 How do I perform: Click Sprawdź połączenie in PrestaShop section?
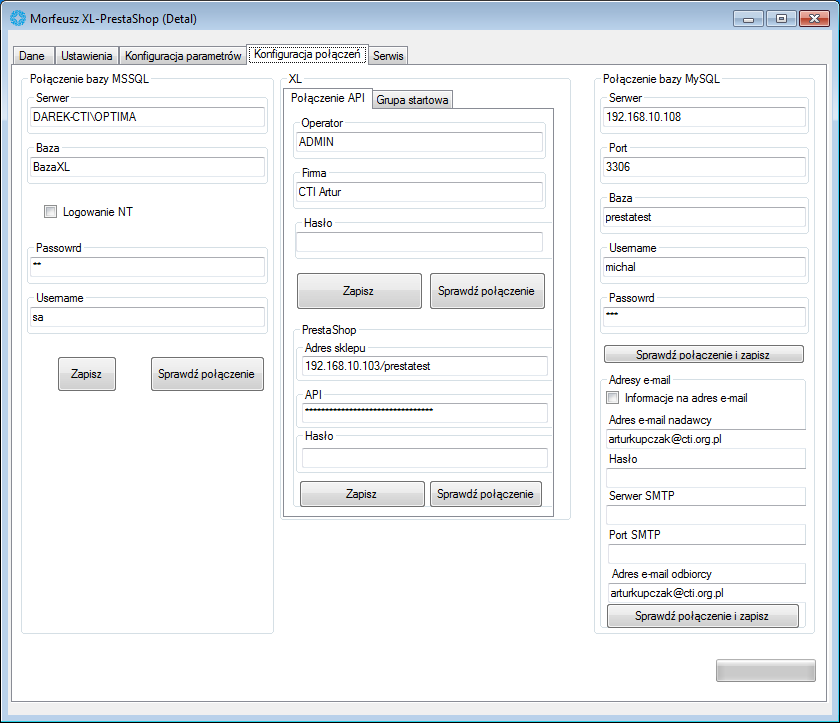[x=486, y=494]
